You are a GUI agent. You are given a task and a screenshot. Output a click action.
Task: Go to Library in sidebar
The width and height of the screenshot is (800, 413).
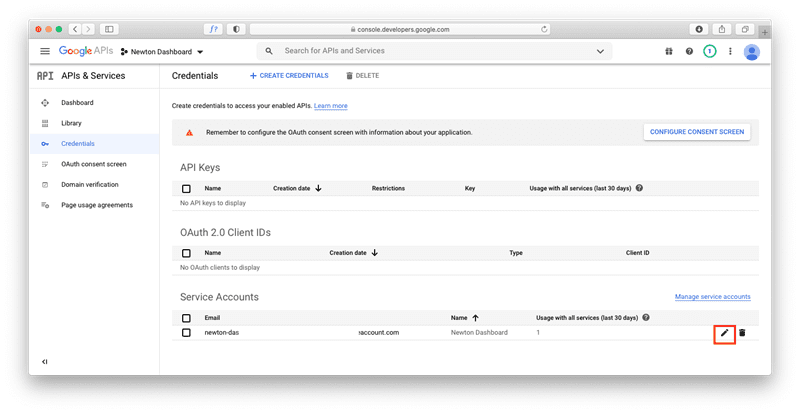71,124
